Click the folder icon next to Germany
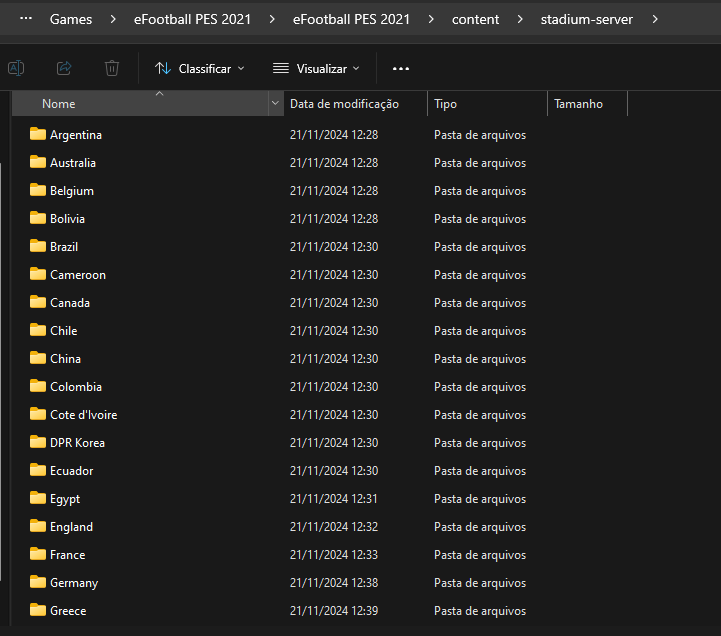 (38, 582)
